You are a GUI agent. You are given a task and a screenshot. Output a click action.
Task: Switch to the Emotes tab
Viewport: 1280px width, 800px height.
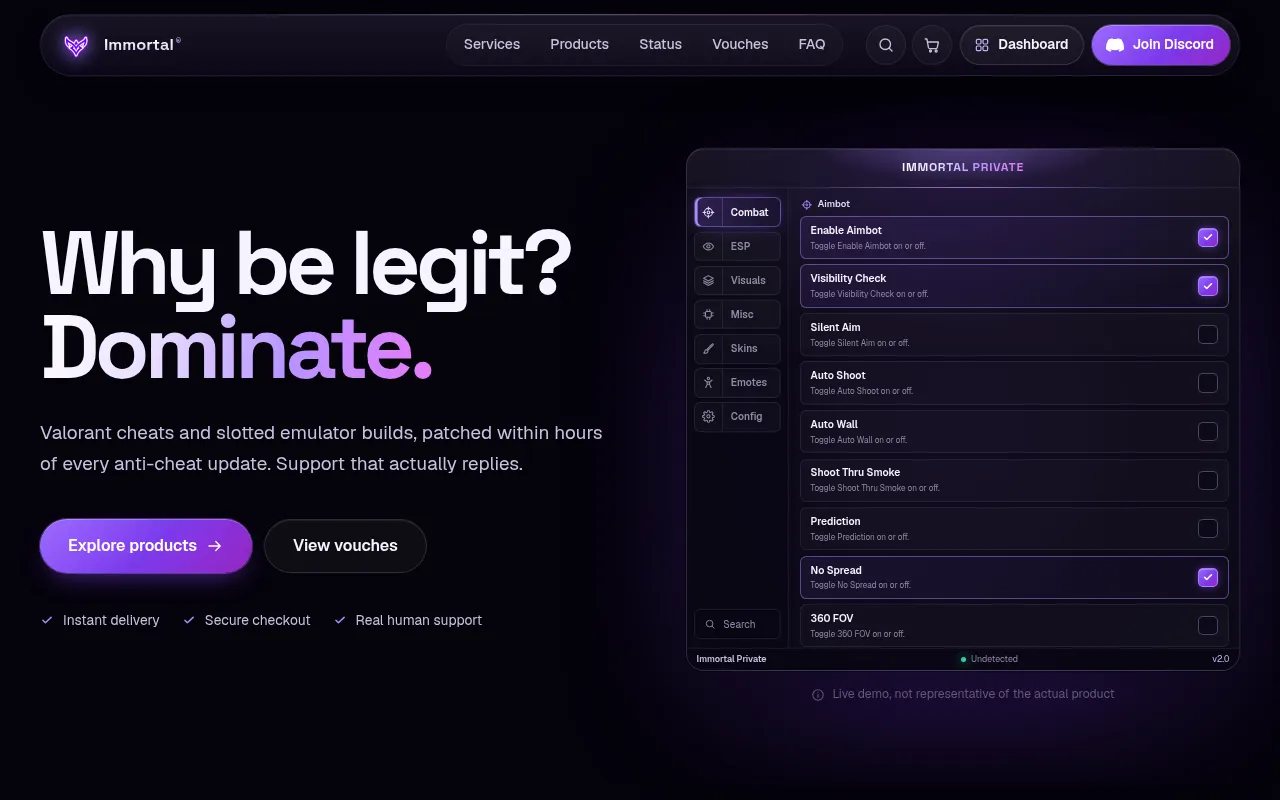738,382
